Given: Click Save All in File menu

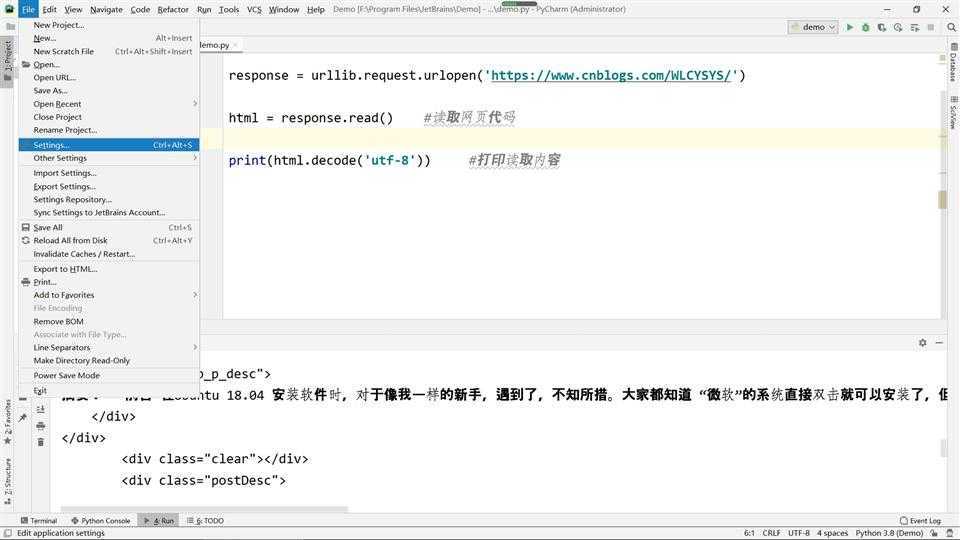Looking at the screenshot, I should pyautogui.click(x=109, y=228).
